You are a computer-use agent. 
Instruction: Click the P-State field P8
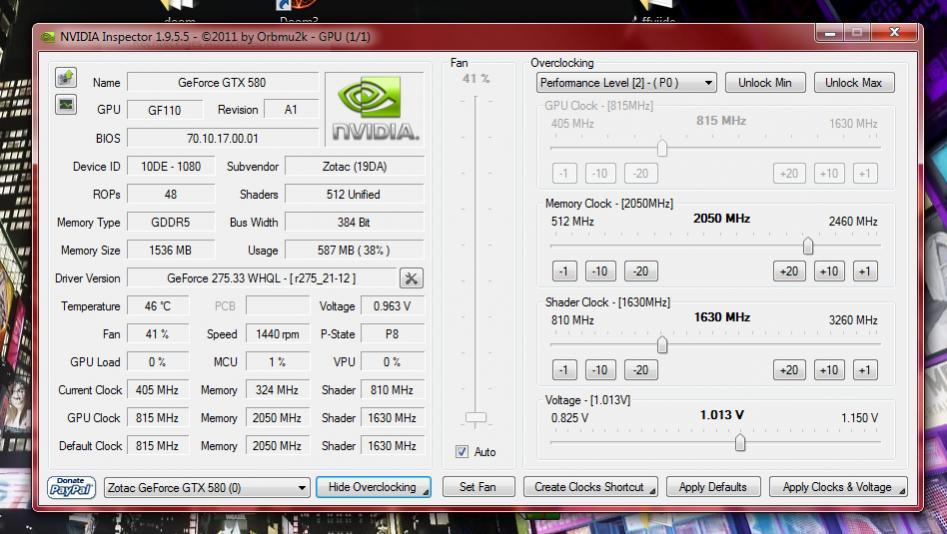pos(393,333)
